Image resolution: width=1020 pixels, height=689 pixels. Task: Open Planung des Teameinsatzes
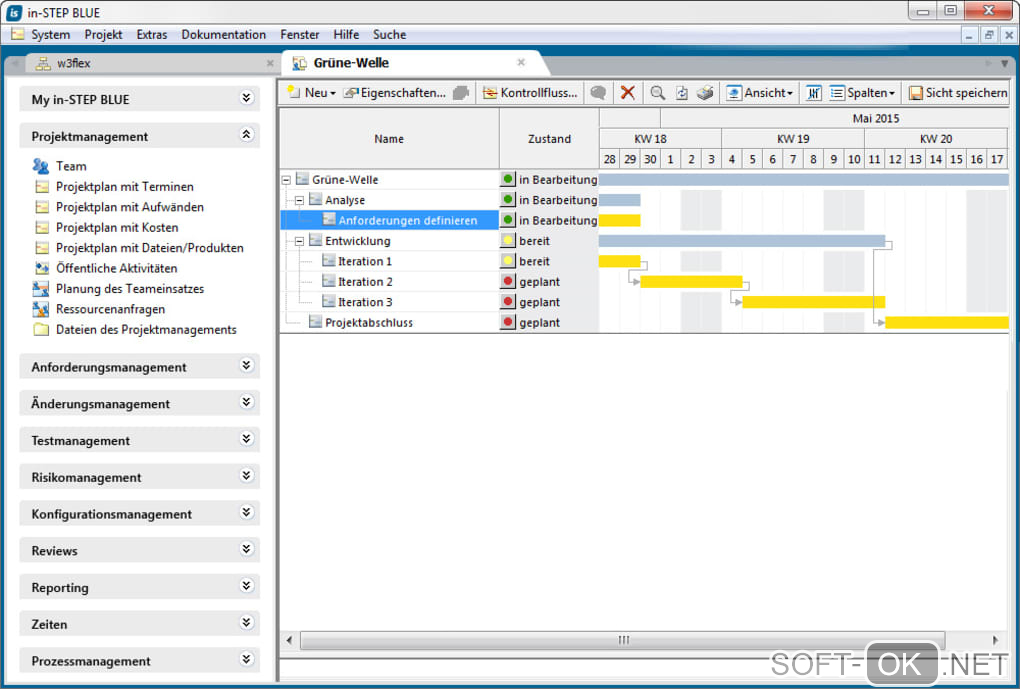click(x=129, y=289)
